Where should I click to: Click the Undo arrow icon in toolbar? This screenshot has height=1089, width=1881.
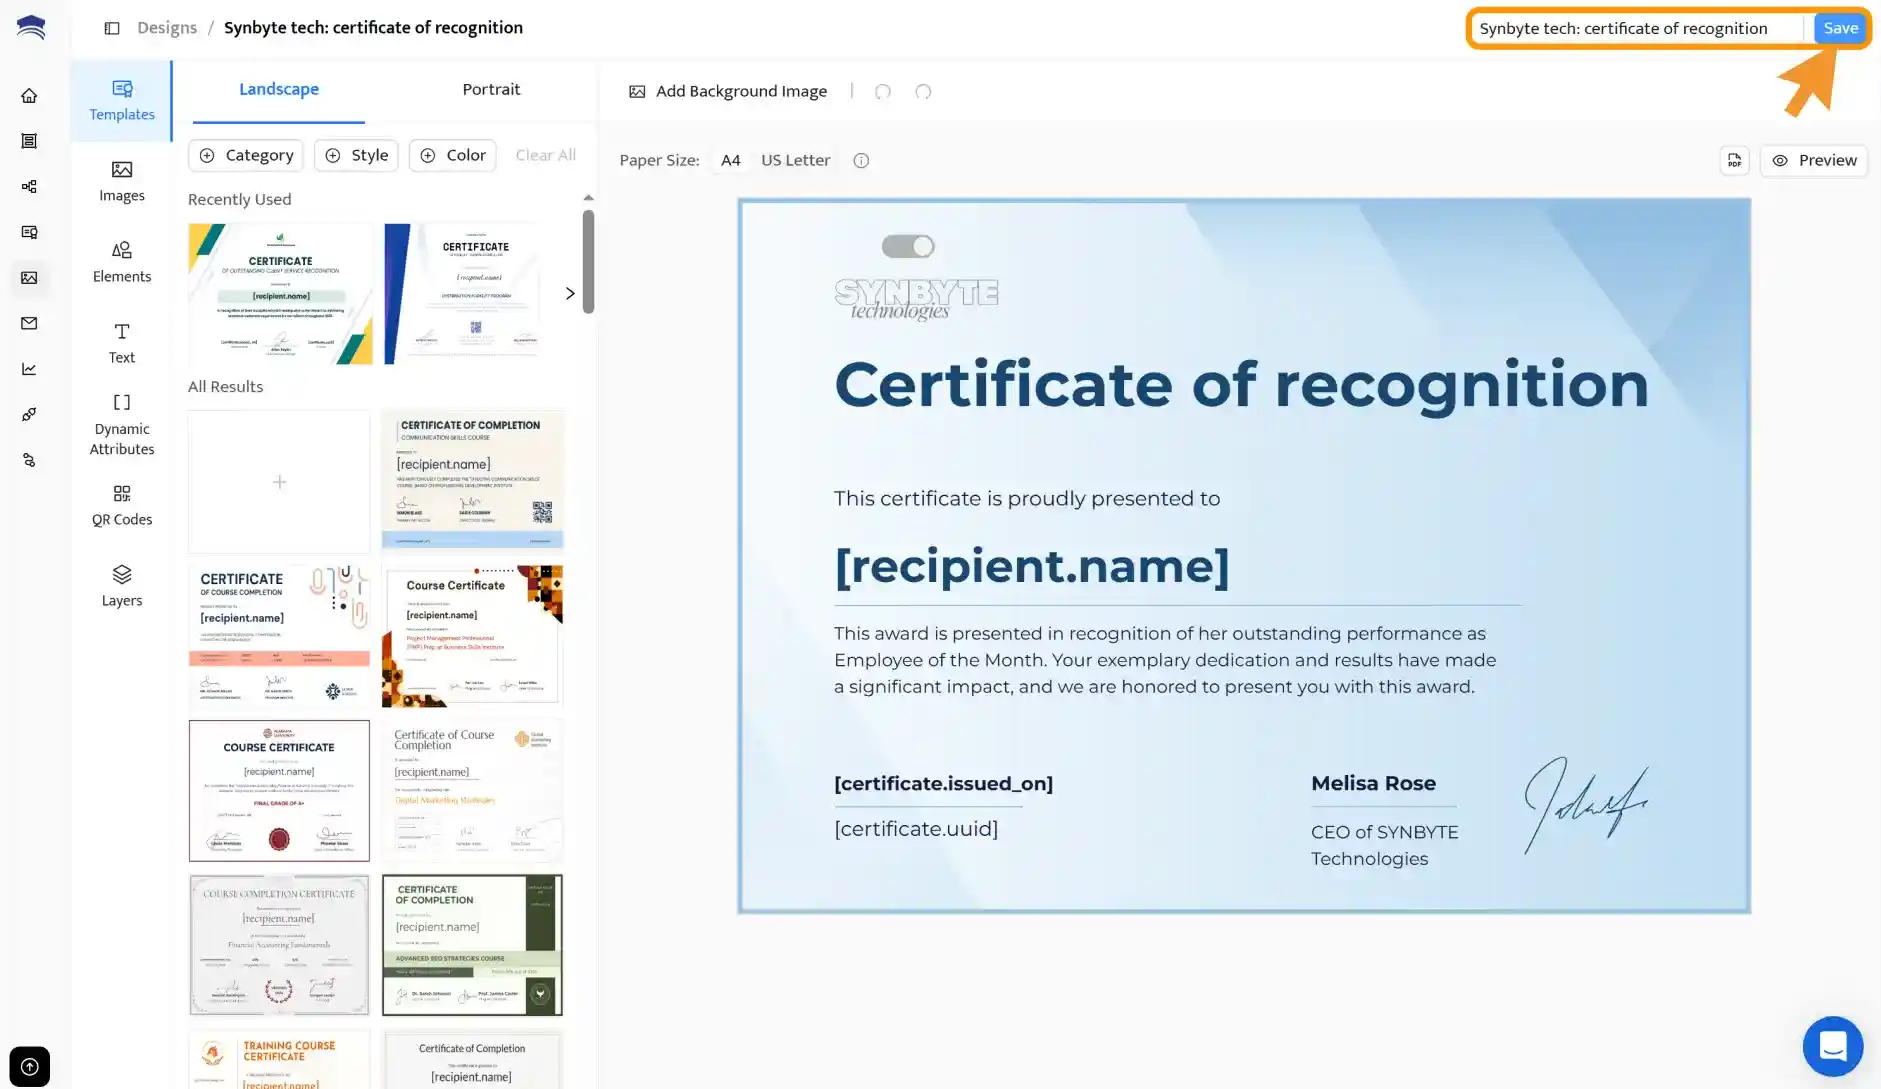(883, 91)
